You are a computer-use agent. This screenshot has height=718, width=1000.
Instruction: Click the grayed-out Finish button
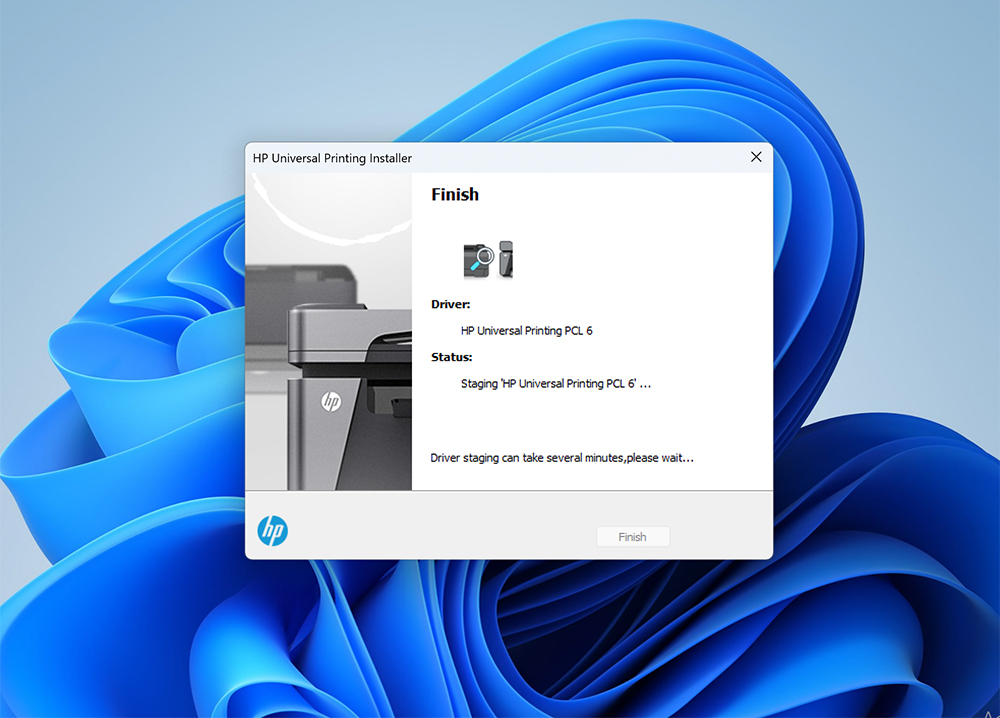point(633,537)
